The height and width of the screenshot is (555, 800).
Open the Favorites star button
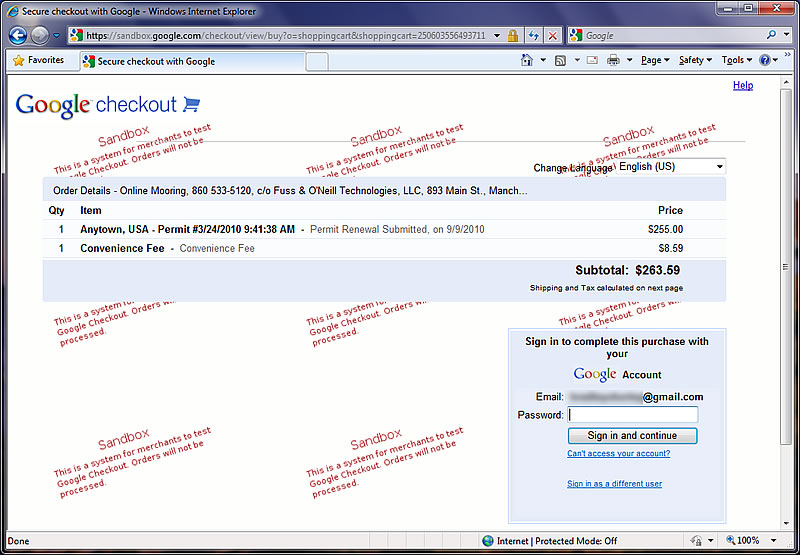(37, 61)
